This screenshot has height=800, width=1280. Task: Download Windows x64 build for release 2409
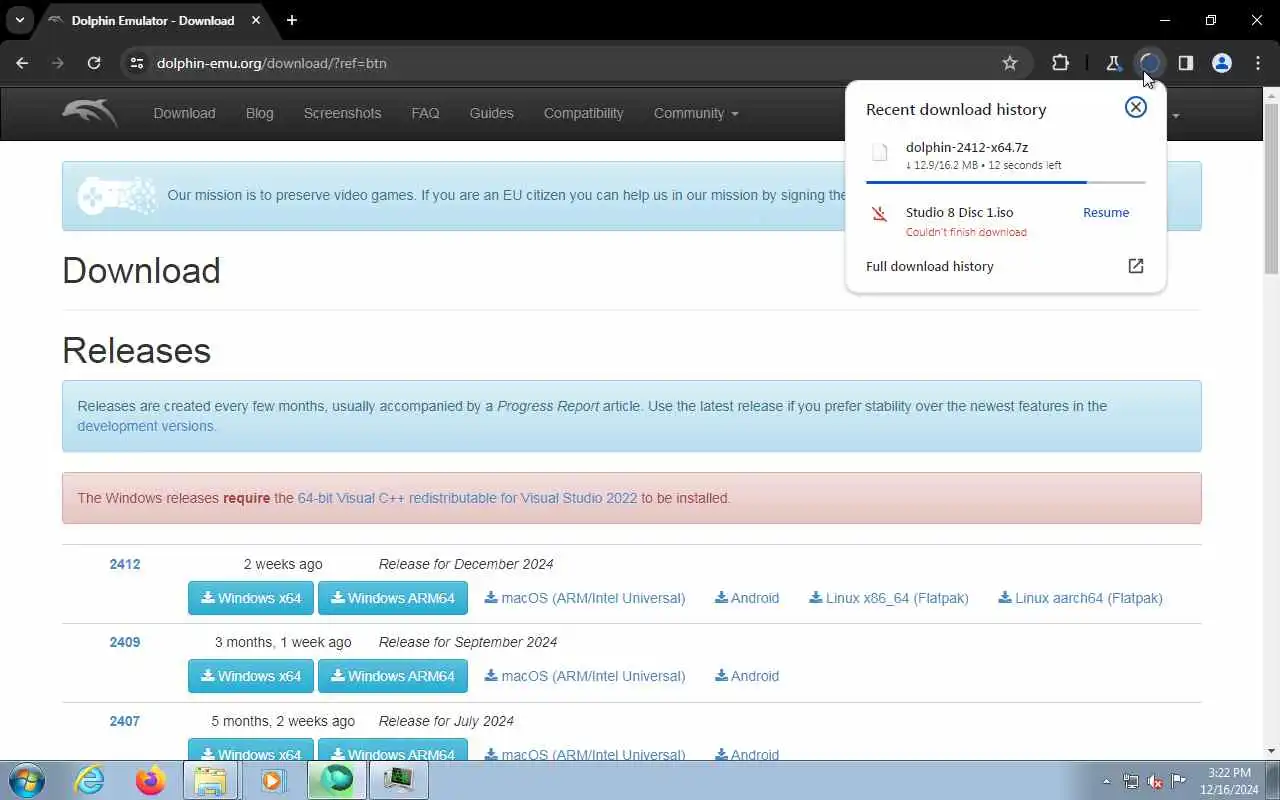pyautogui.click(x=251, y=676)
